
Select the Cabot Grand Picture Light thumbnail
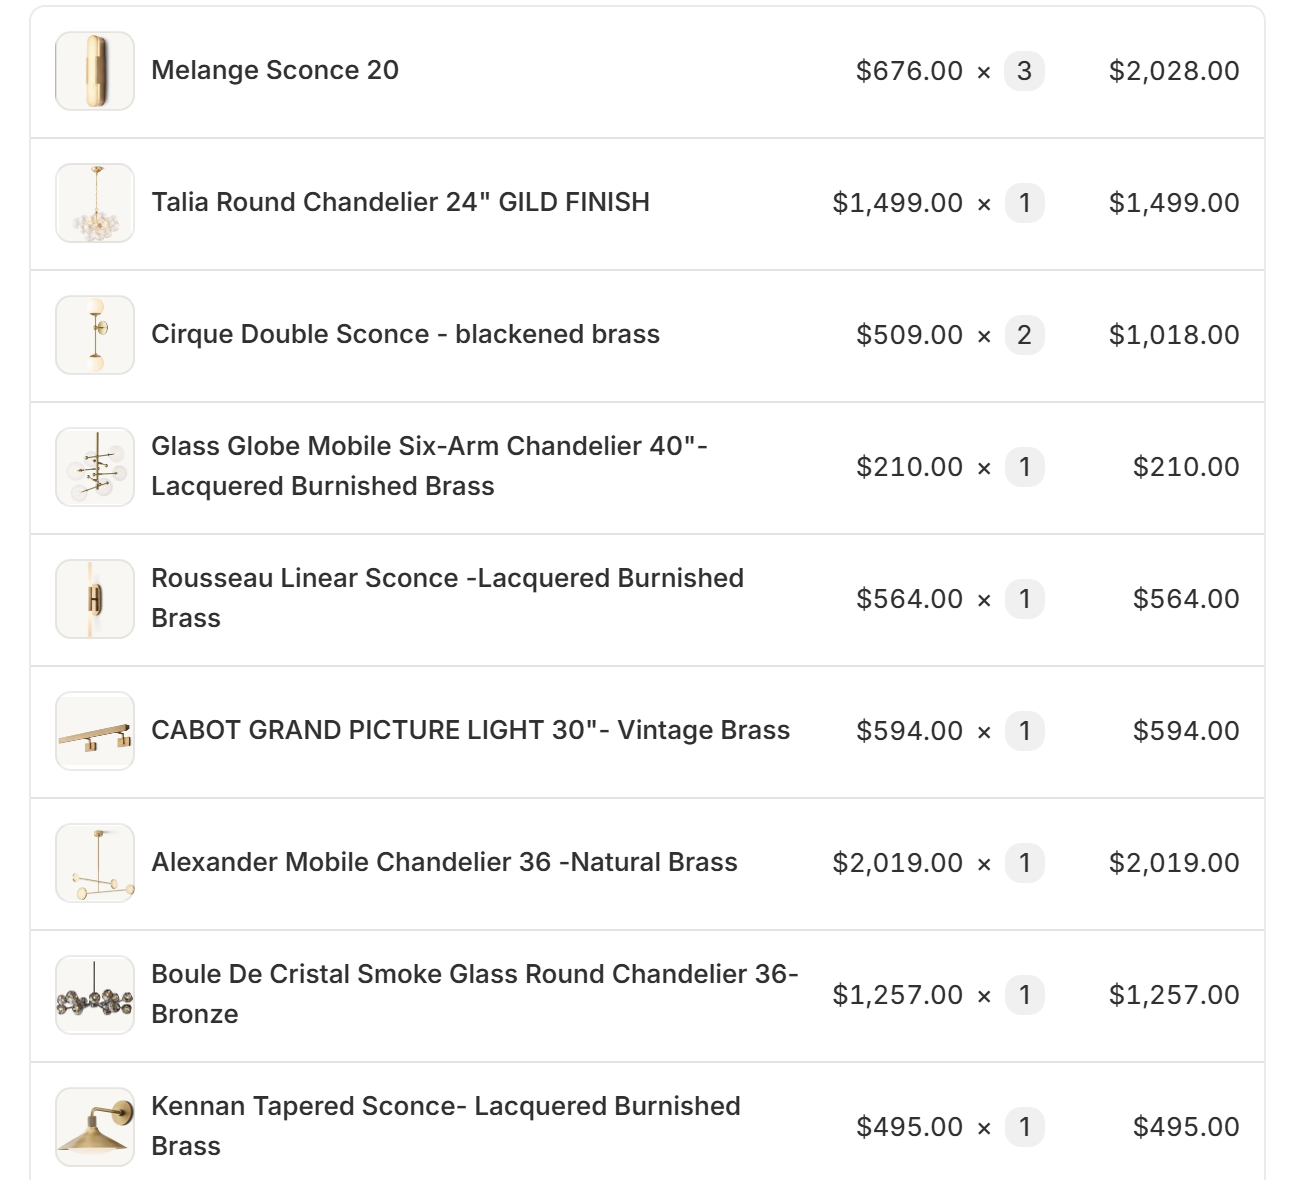[95, 731]
